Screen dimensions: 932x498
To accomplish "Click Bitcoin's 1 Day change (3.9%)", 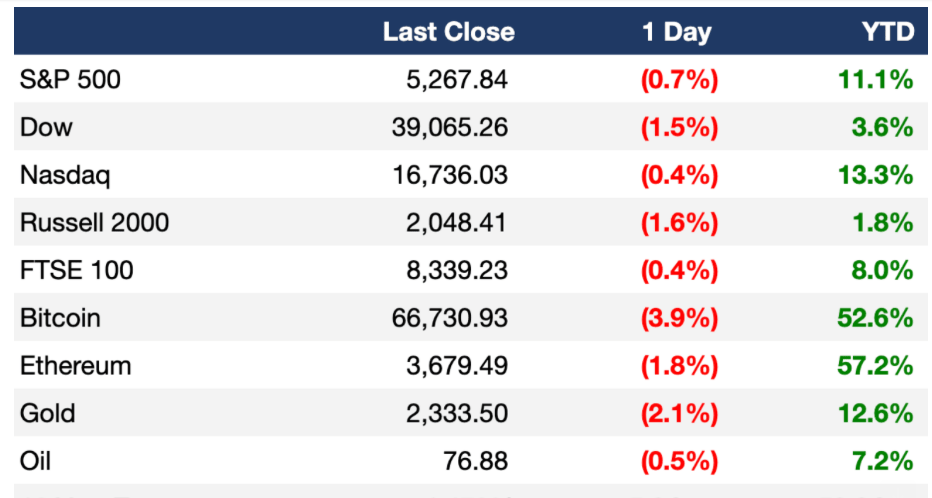I will coord(679,319).
